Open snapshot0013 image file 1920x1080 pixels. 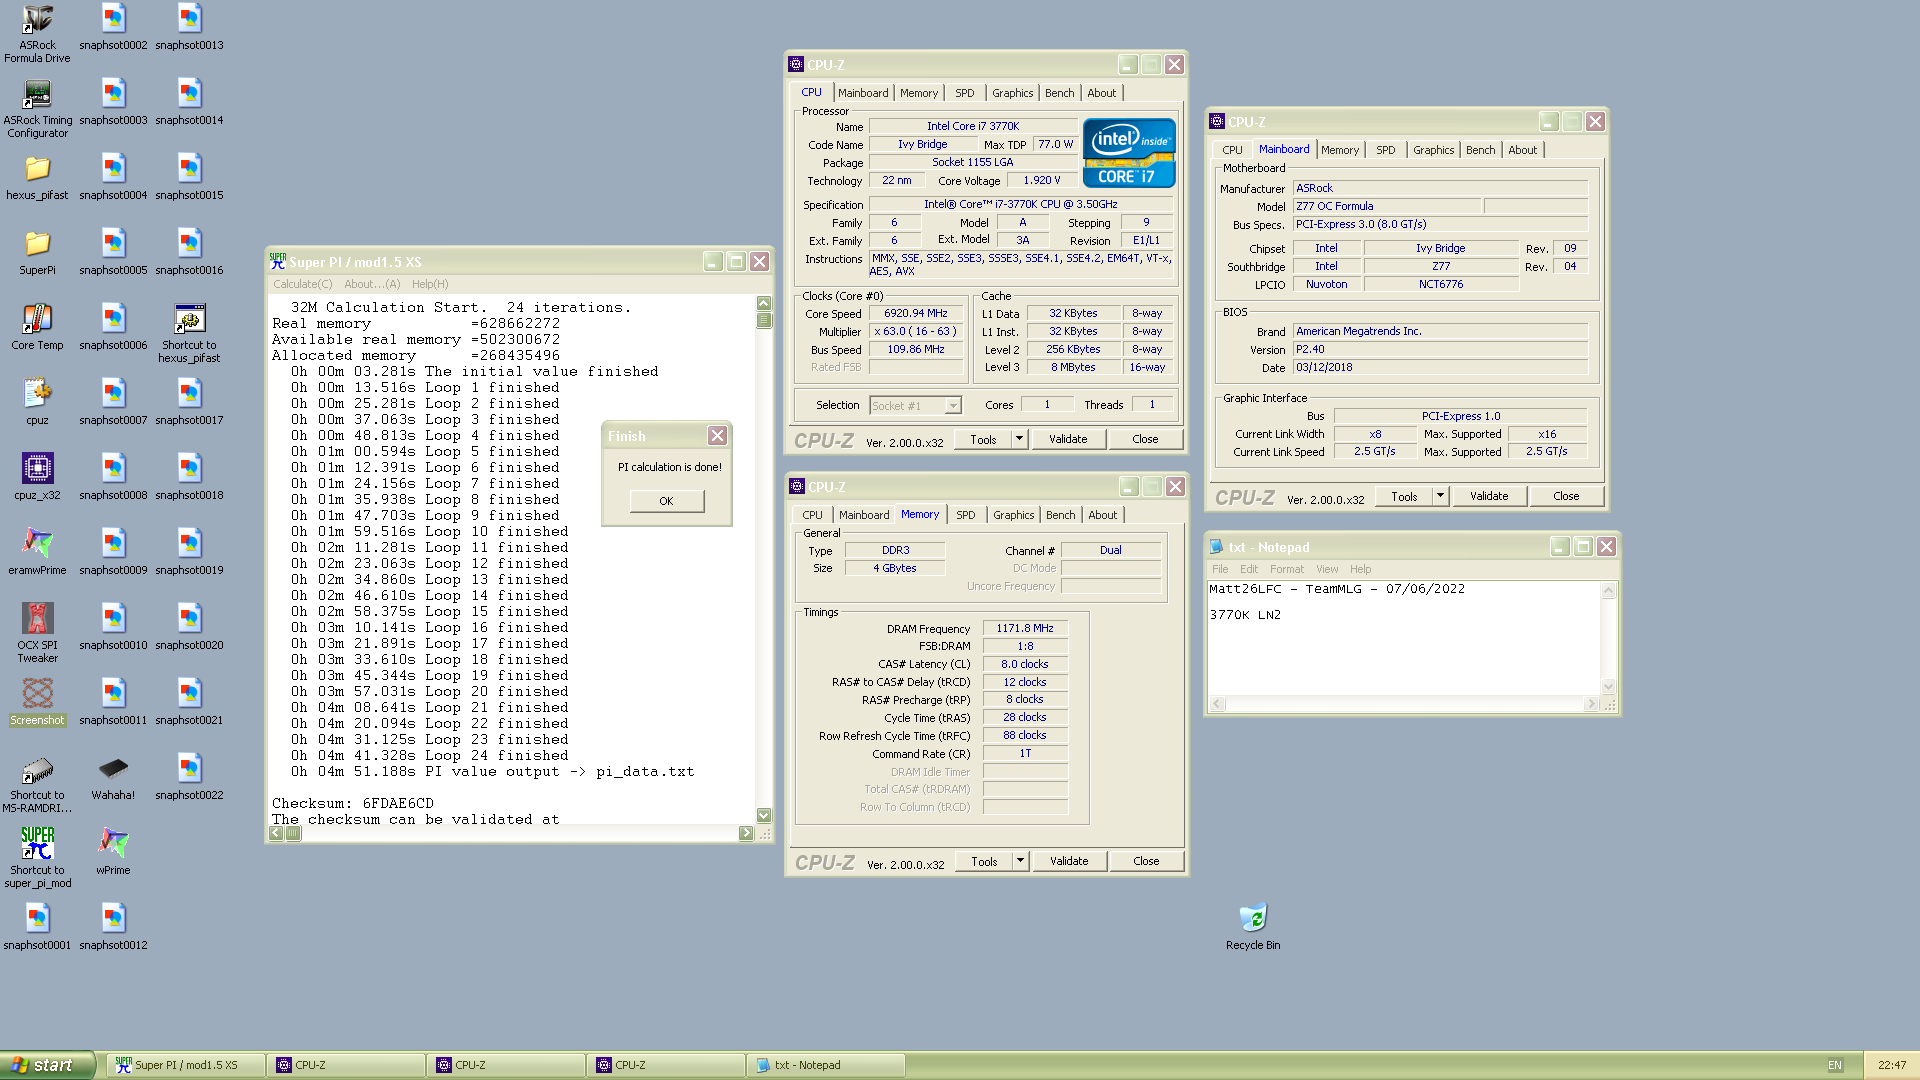coord(189,27)
